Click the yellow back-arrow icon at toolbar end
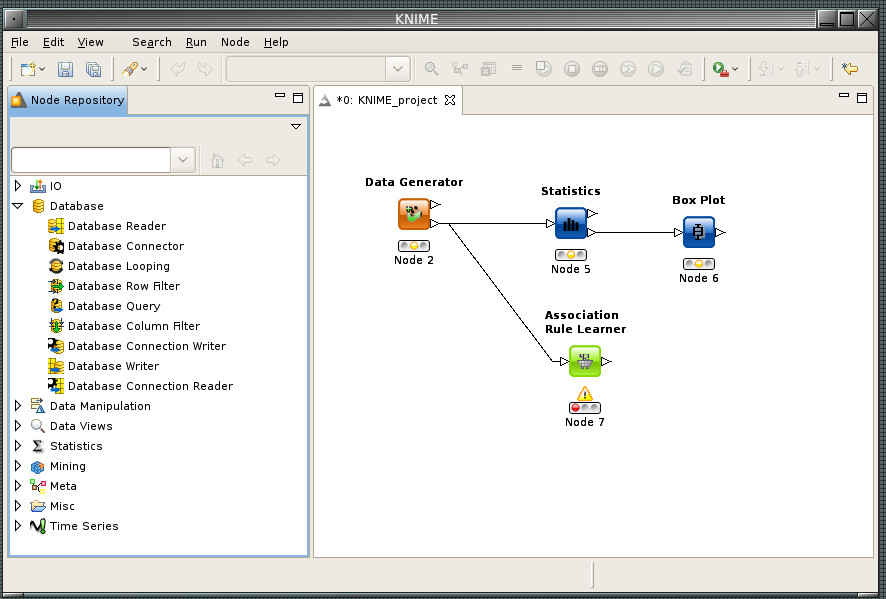The width and height of the screenshot is (886, 599). (x=849, y=69)
